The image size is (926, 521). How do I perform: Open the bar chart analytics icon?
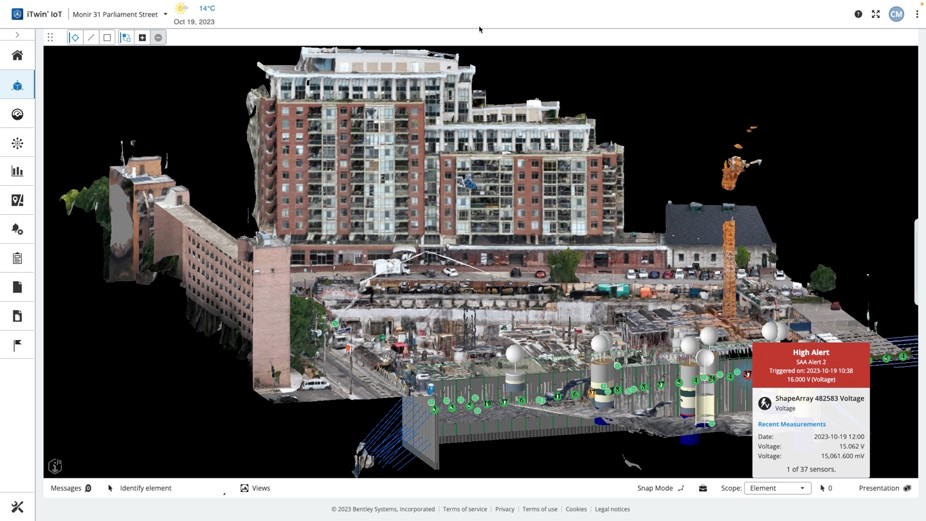17,172
